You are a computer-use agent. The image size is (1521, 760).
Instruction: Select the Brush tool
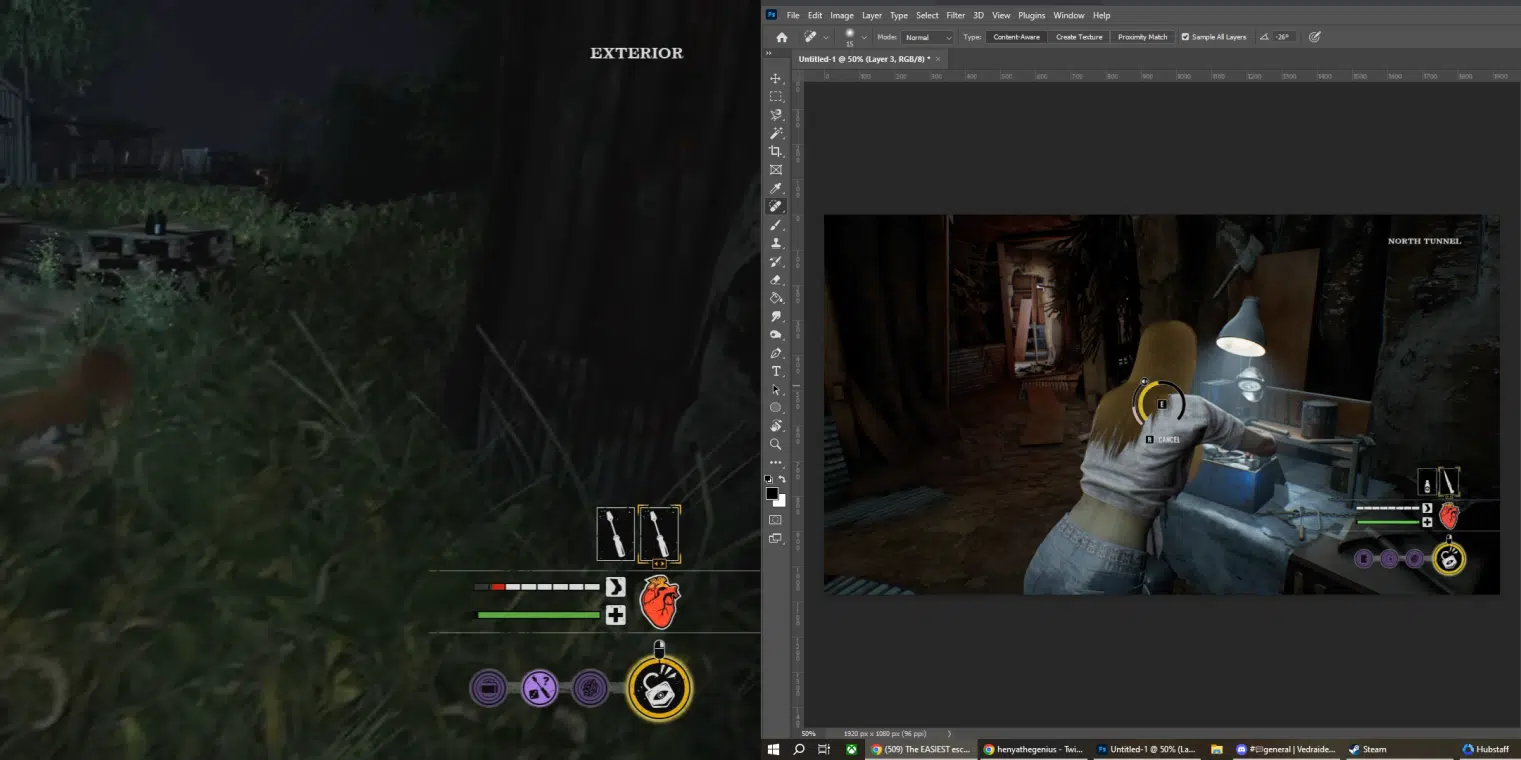click(775, 225)
